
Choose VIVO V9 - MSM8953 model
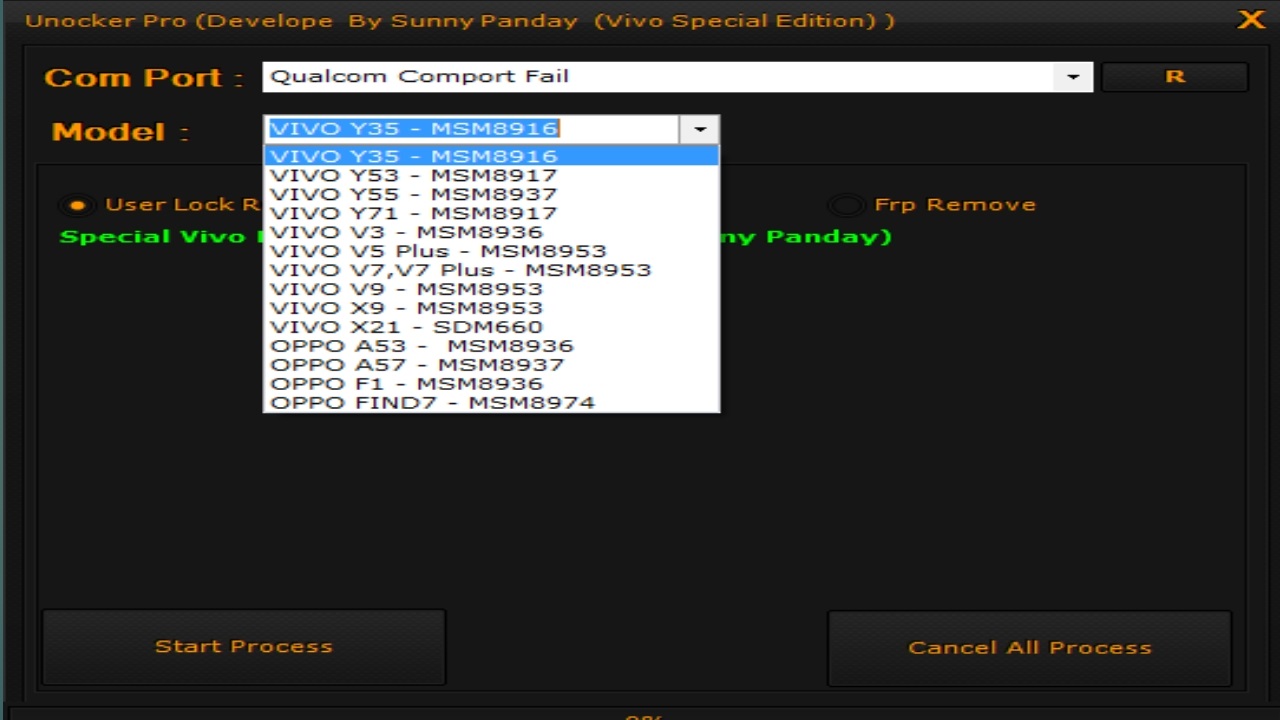[x=491, y=289]
